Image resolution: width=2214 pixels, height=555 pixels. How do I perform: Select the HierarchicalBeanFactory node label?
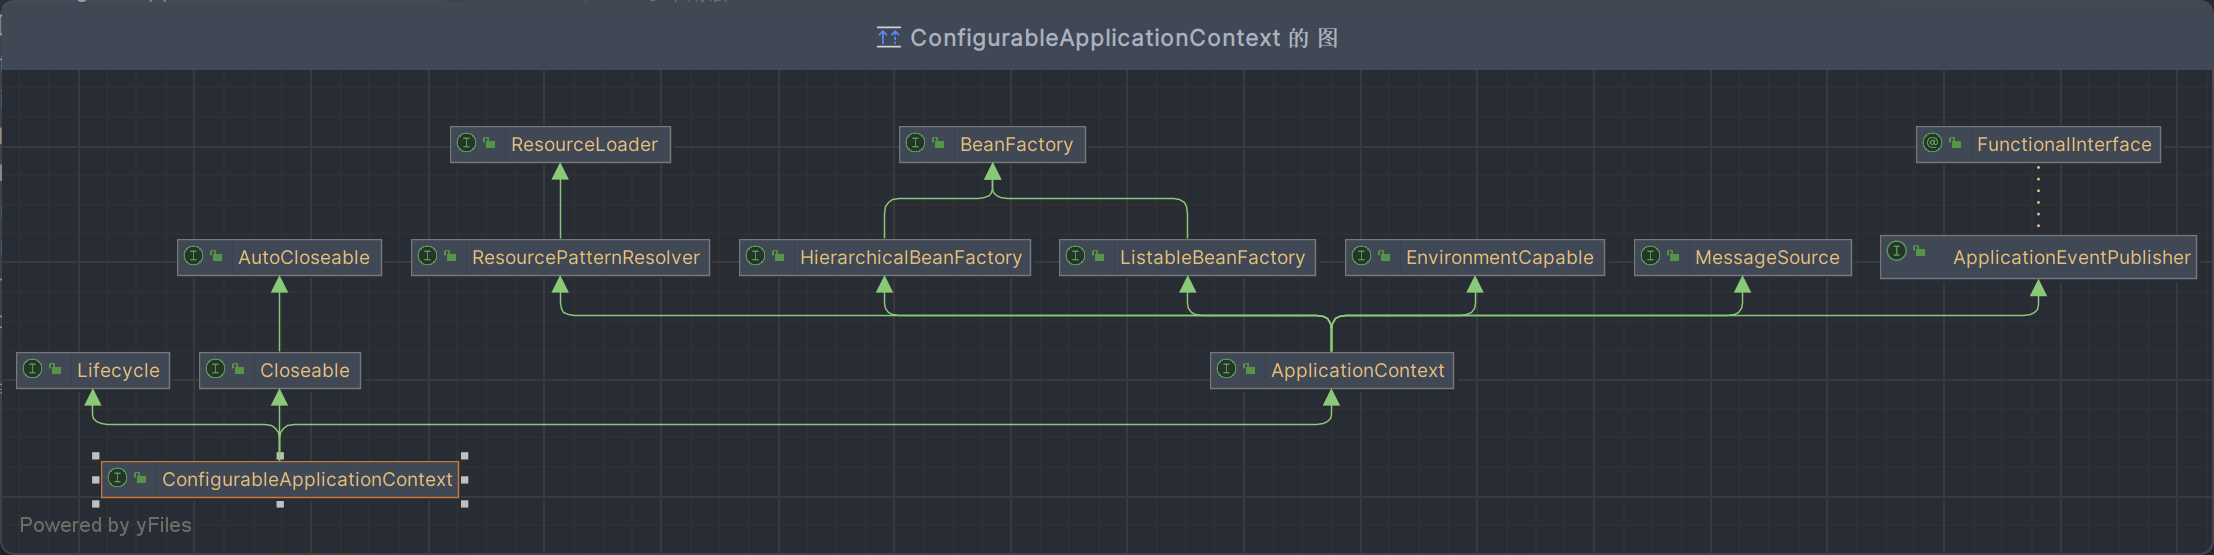coord(910,258)
